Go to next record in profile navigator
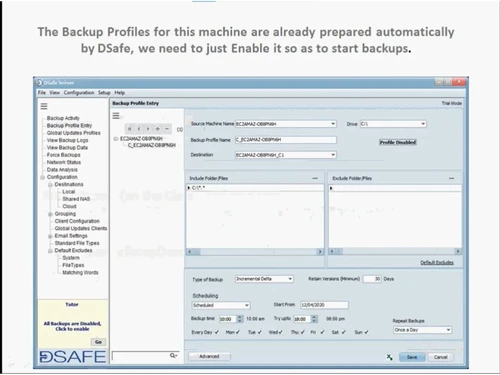This screenshot has width=500, height=375. pyautogui.click(x=148, y=129)
